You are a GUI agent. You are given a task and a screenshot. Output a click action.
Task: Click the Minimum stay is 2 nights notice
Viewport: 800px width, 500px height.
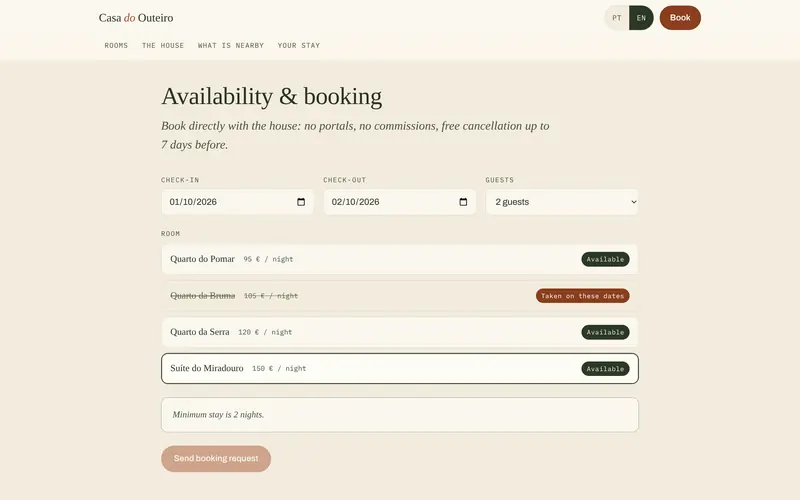click(400, 415)
